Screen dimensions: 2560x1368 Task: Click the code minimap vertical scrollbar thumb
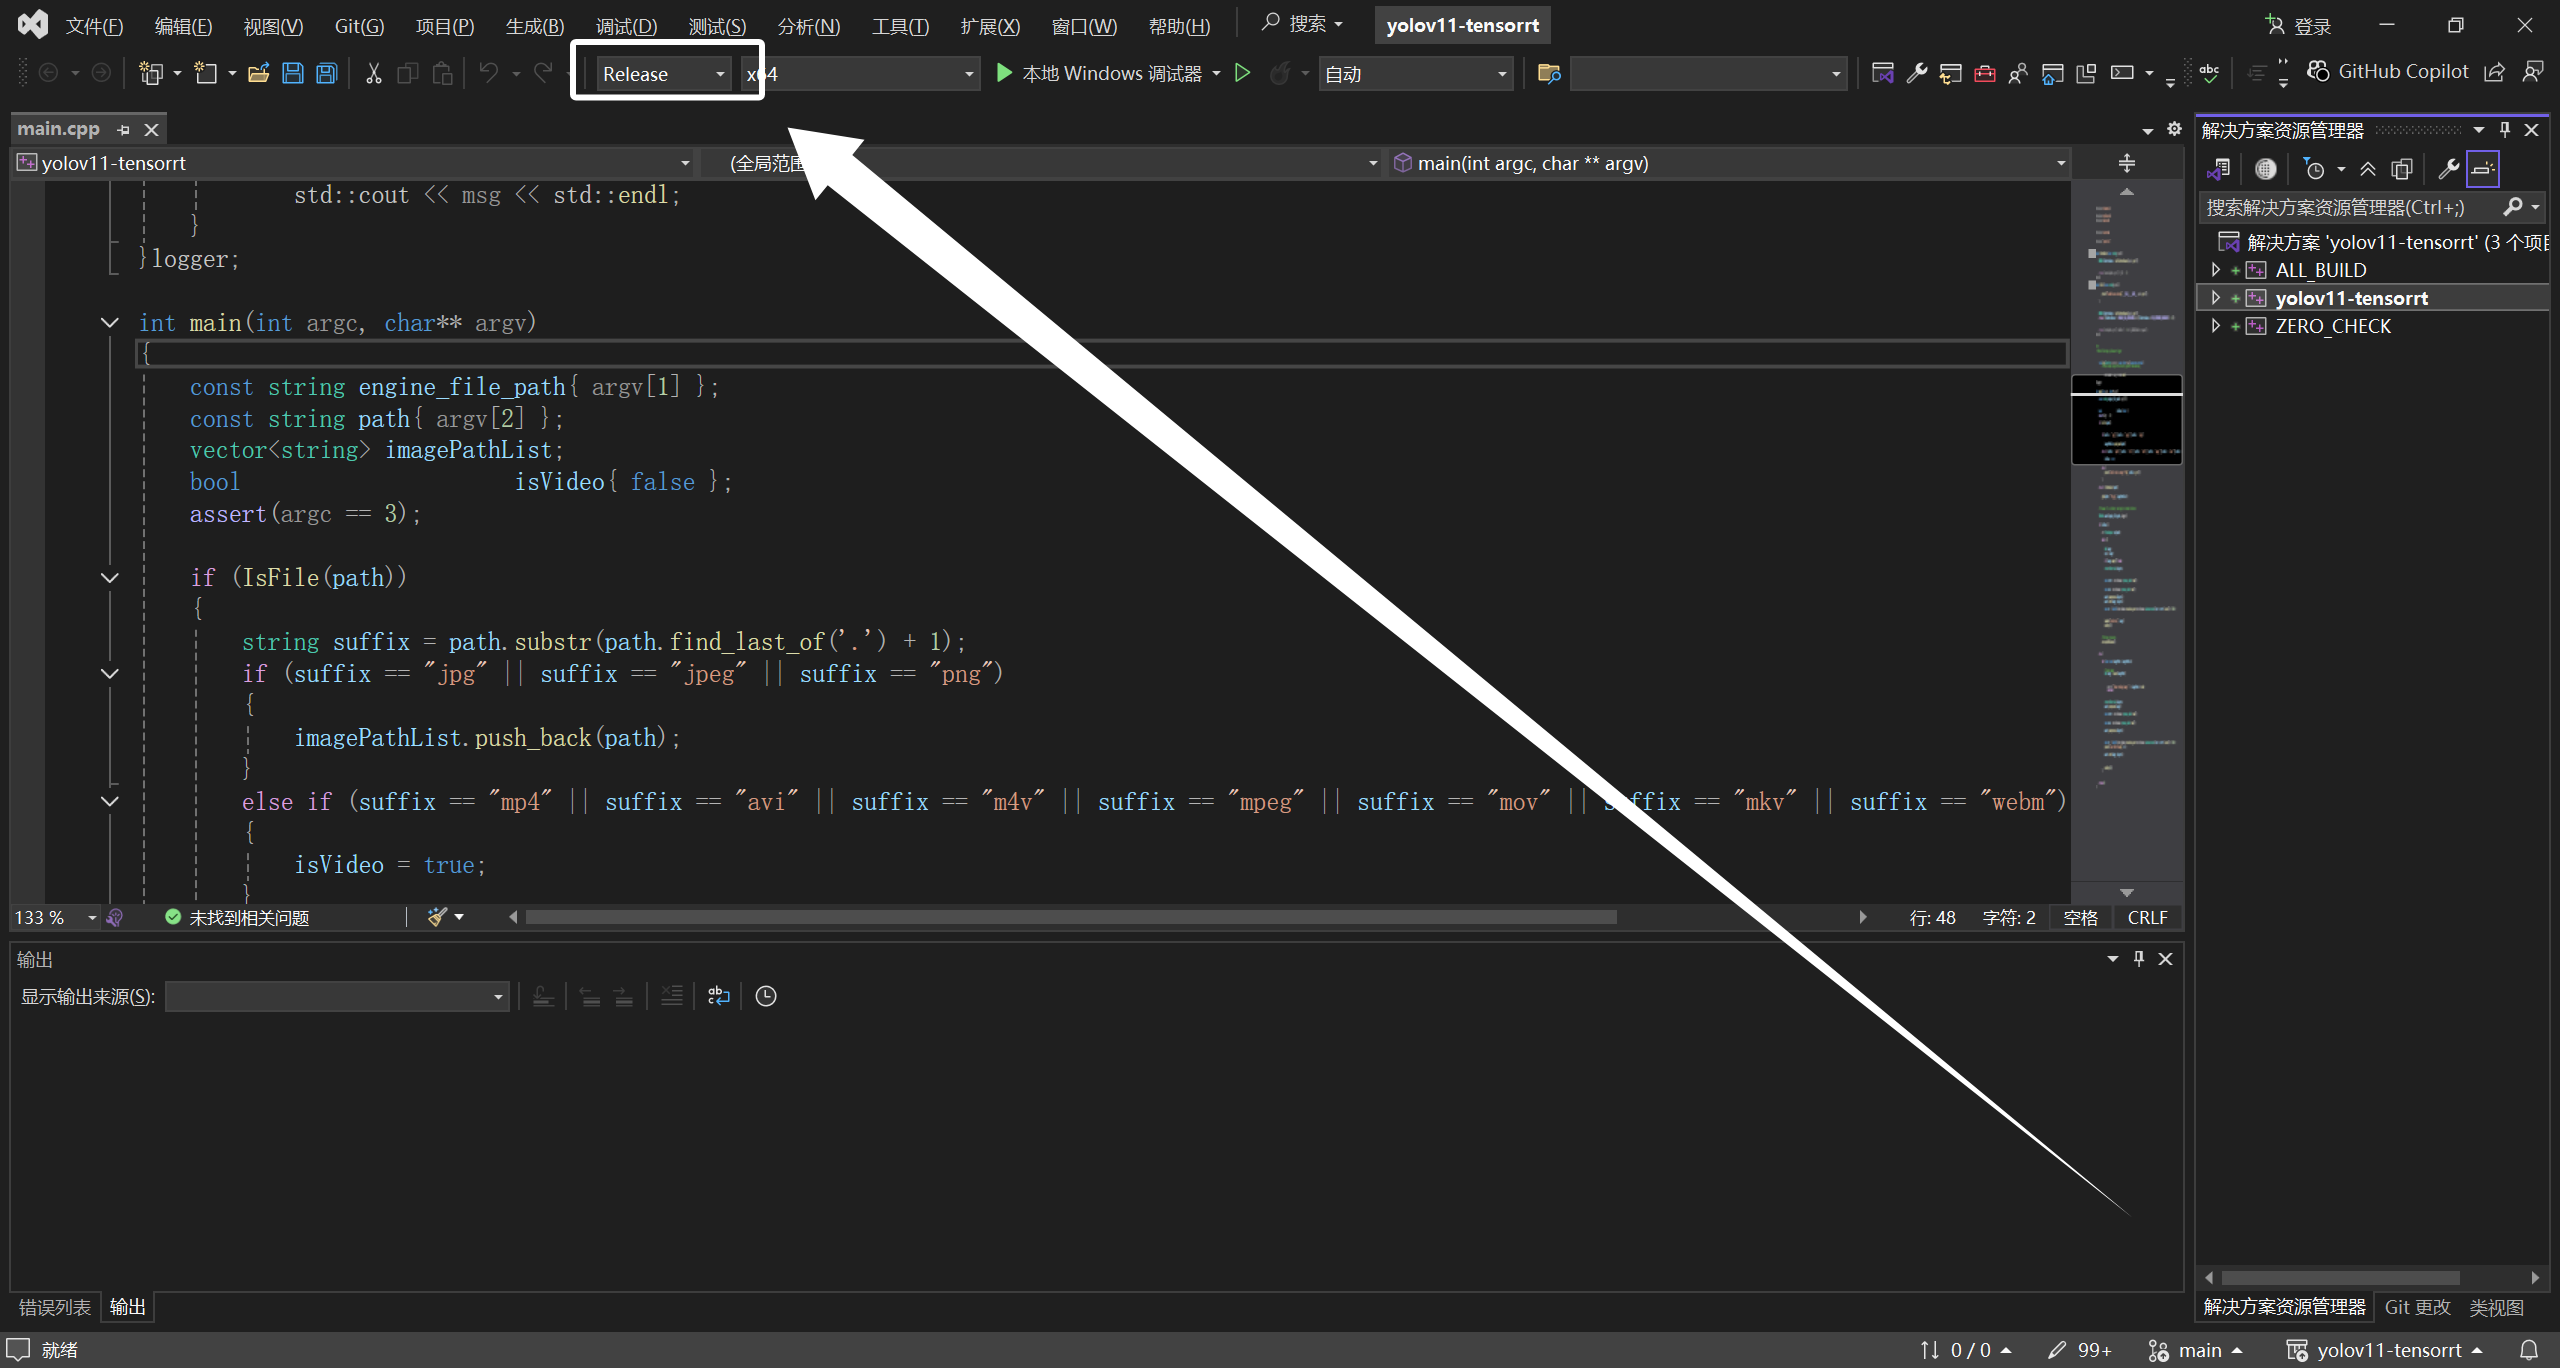tap(2126, 420)
